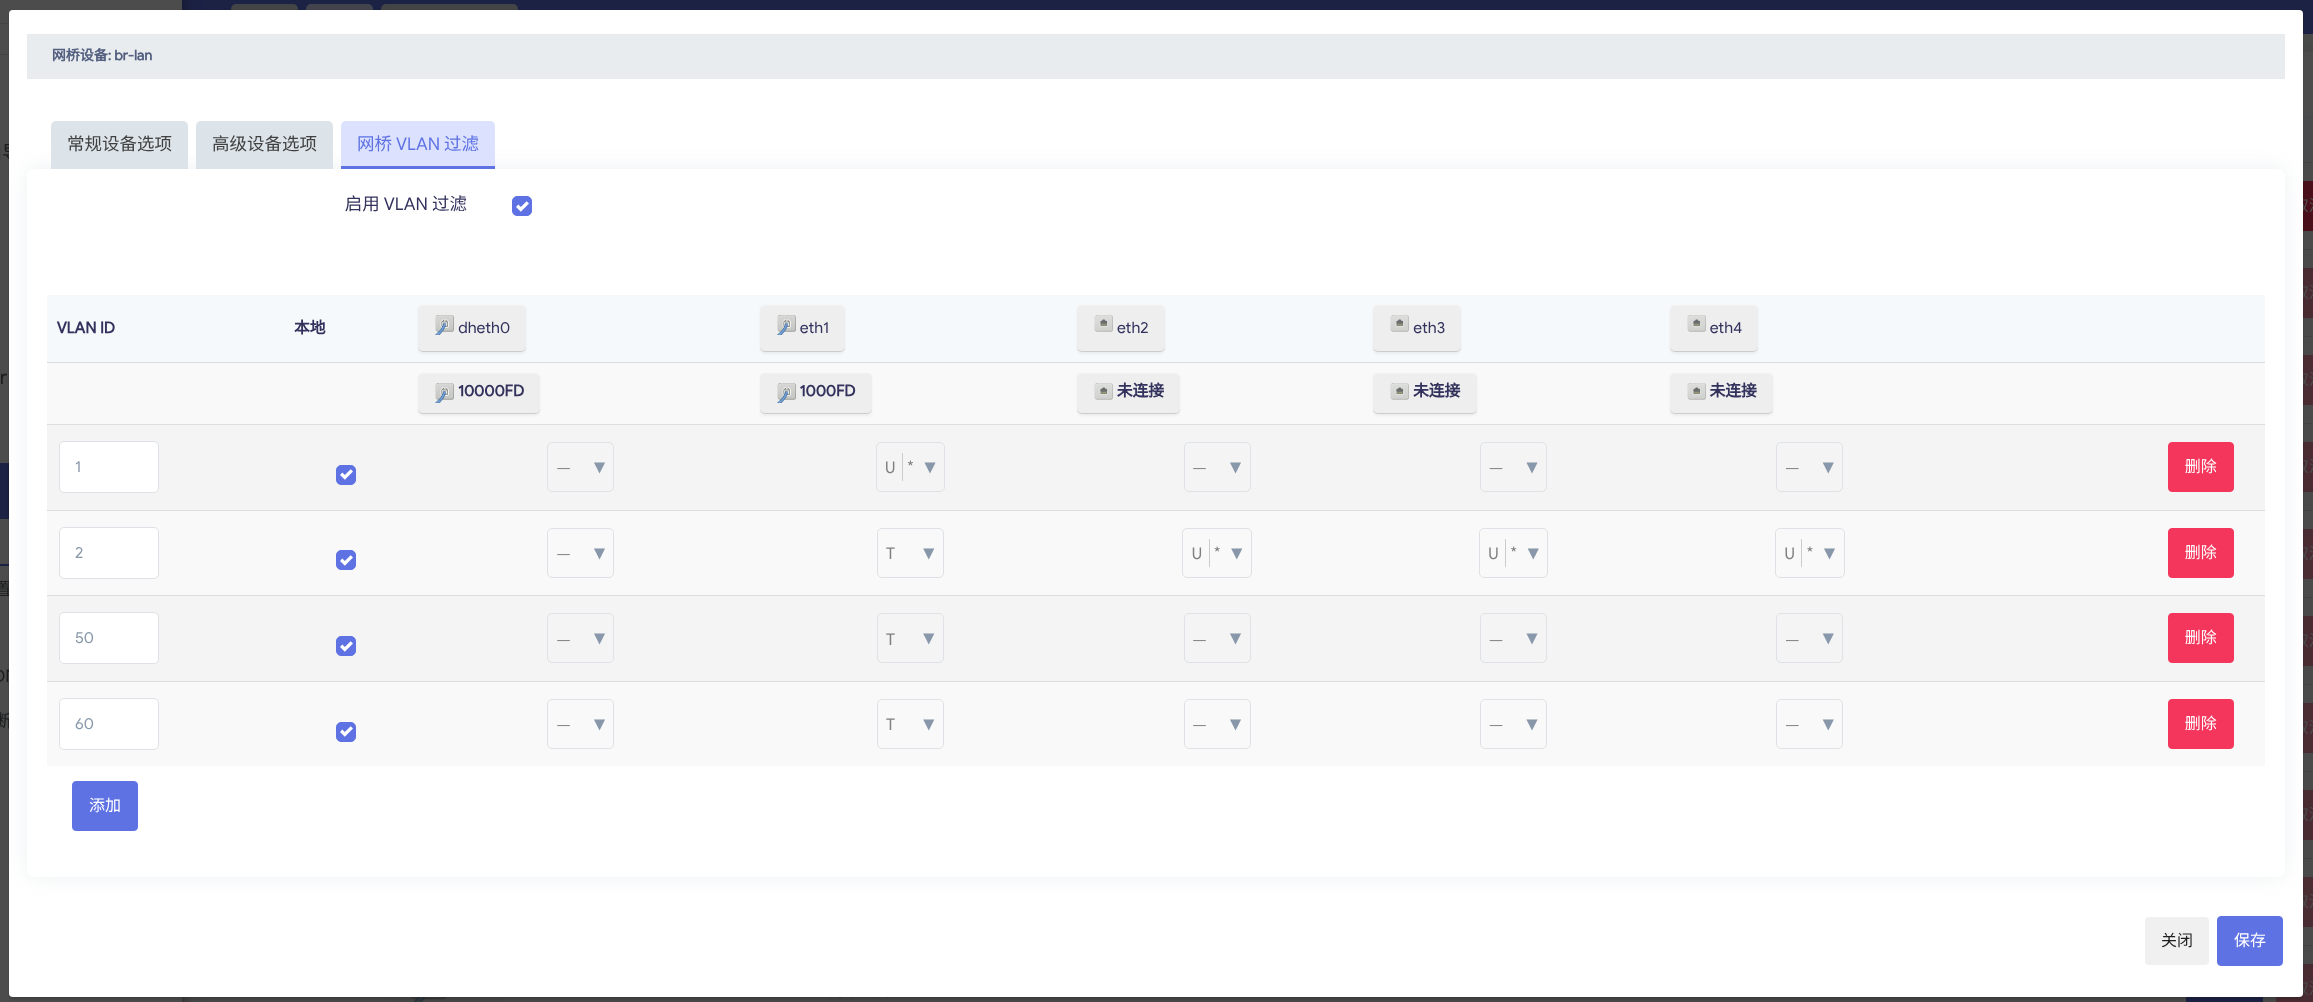
Task: Click the 1000FD link speed icon
Action: pyautogui.click(x=786, y=392)
